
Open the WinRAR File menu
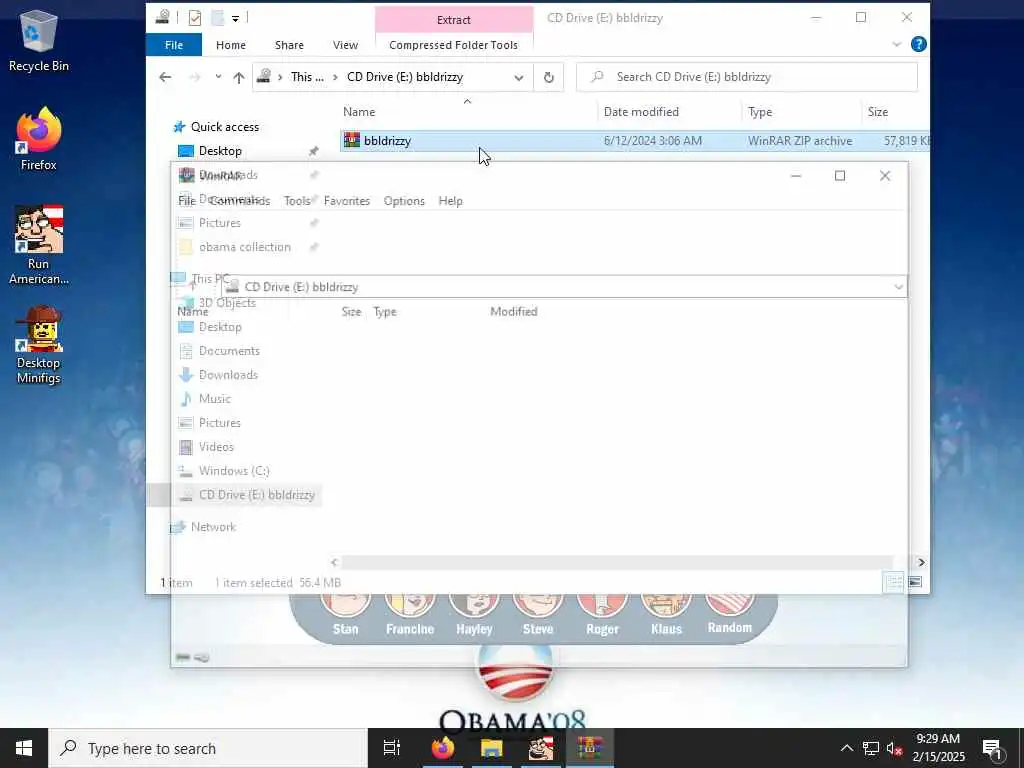click(187, 201)
